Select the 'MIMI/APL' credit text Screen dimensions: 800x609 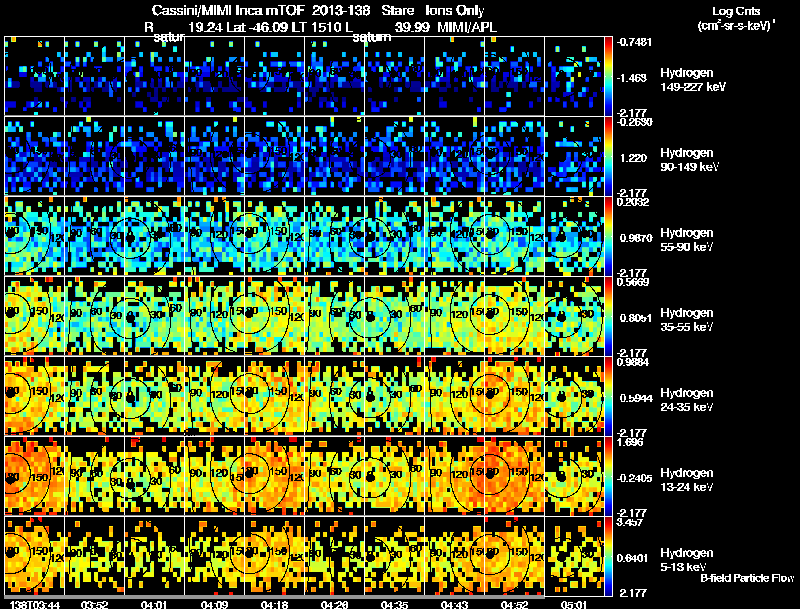point(467,27)
